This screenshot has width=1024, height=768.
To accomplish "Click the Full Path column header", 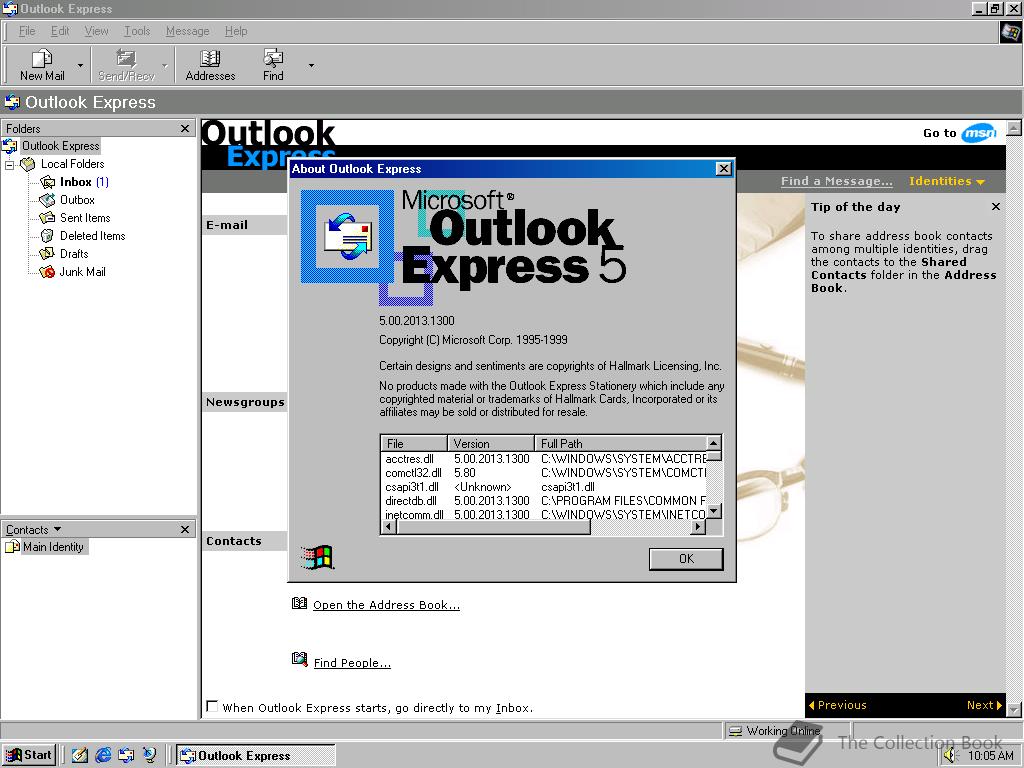I will pos(620,443).
